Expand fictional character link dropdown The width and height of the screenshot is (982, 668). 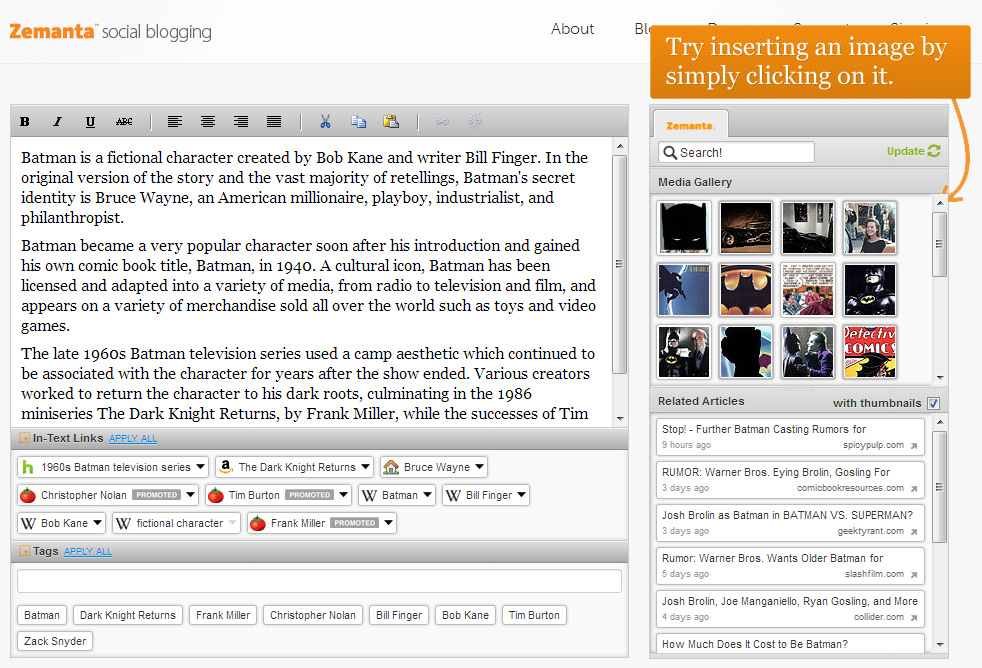point(232,522)
